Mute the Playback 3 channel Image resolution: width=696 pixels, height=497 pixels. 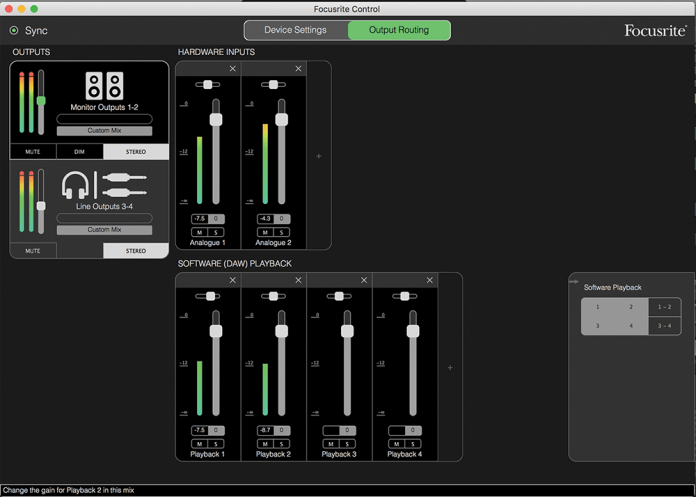[x=331, y=444]
